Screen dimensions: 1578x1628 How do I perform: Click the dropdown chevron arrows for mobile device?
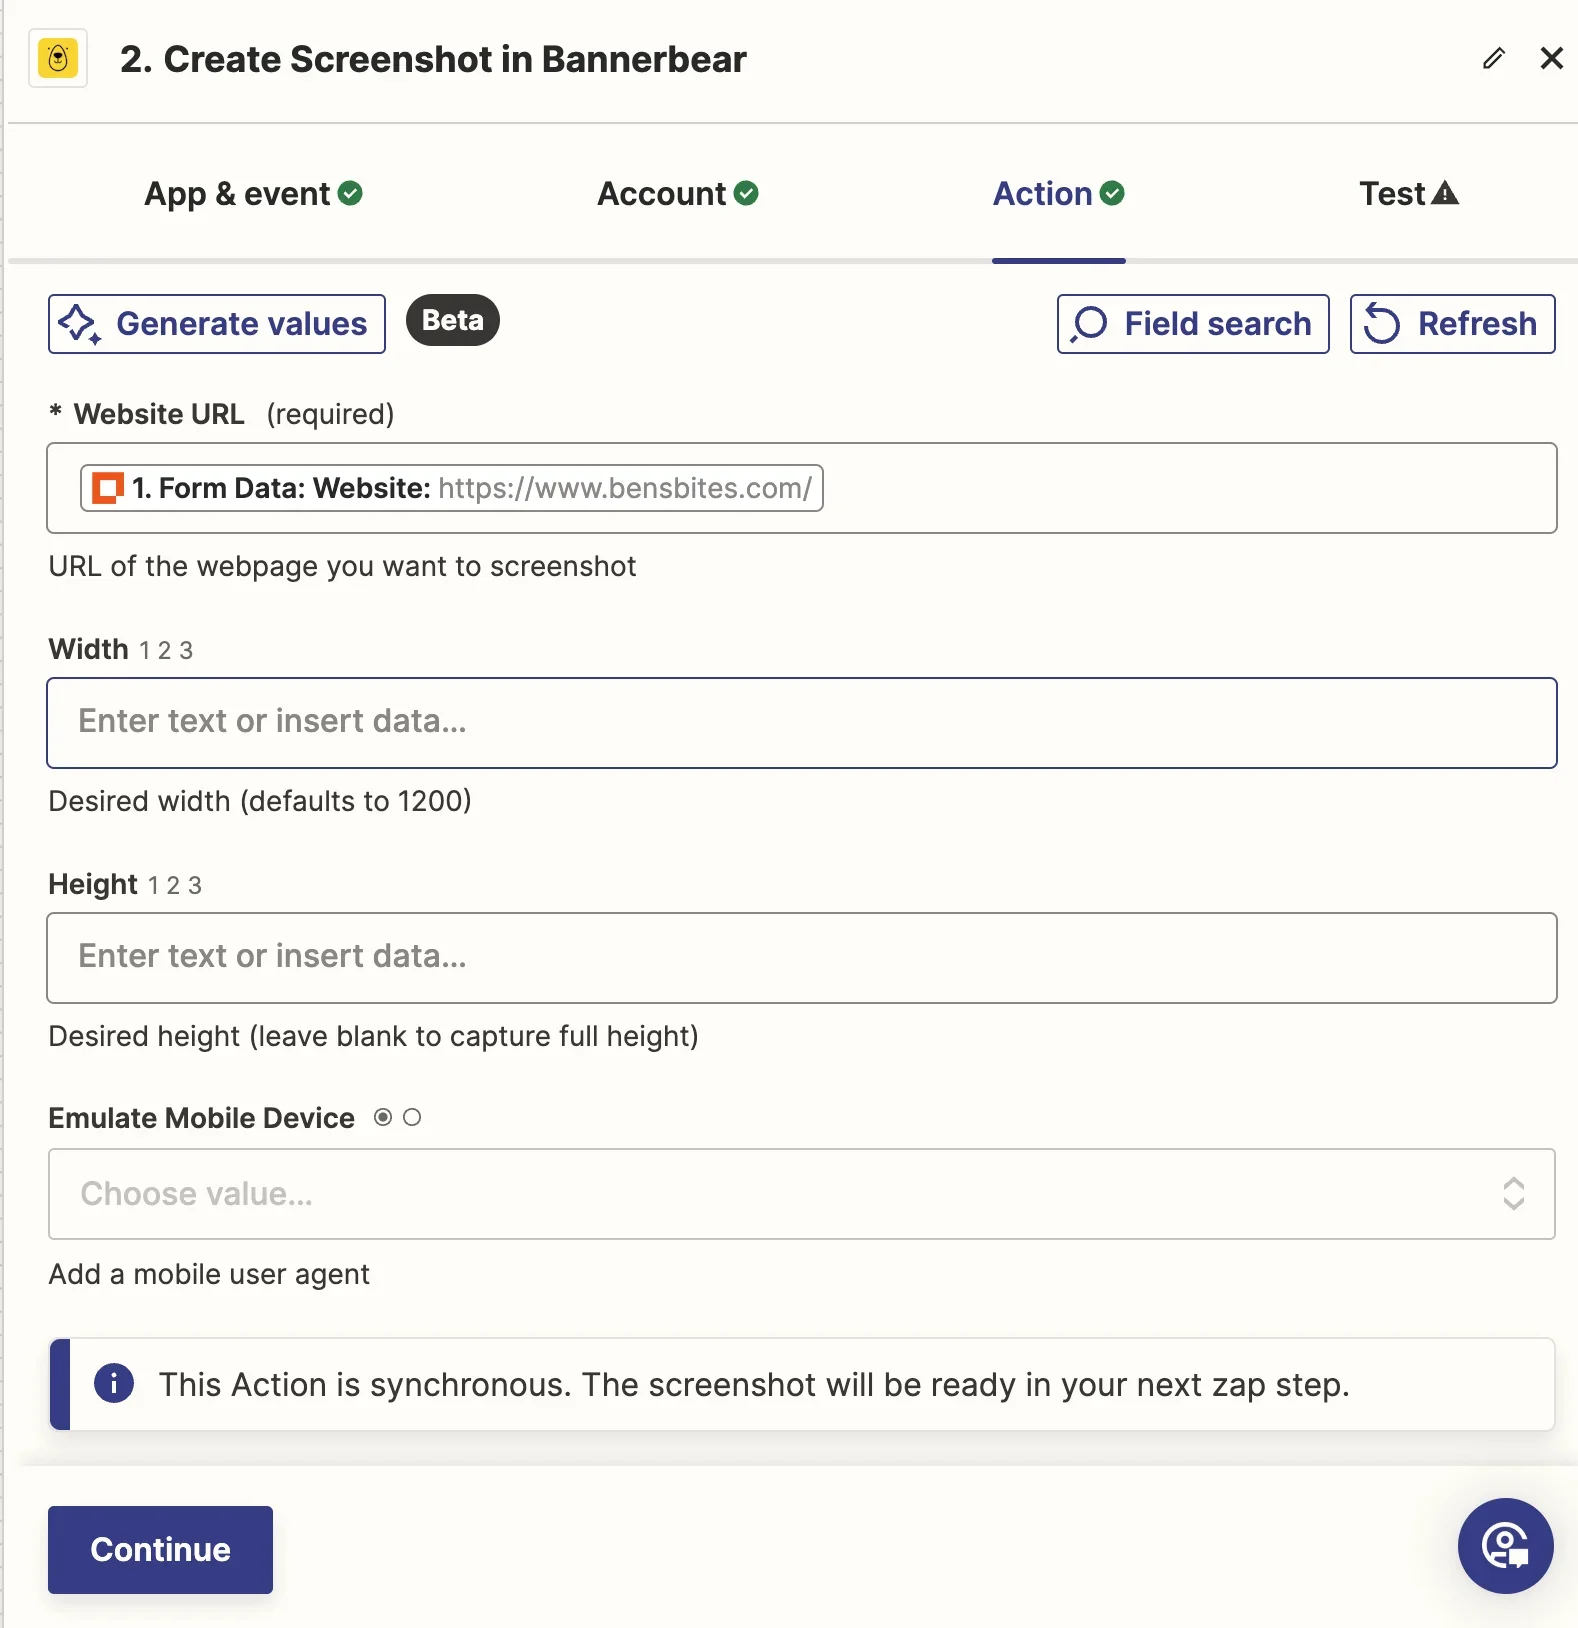[x=1513, y=1194]
